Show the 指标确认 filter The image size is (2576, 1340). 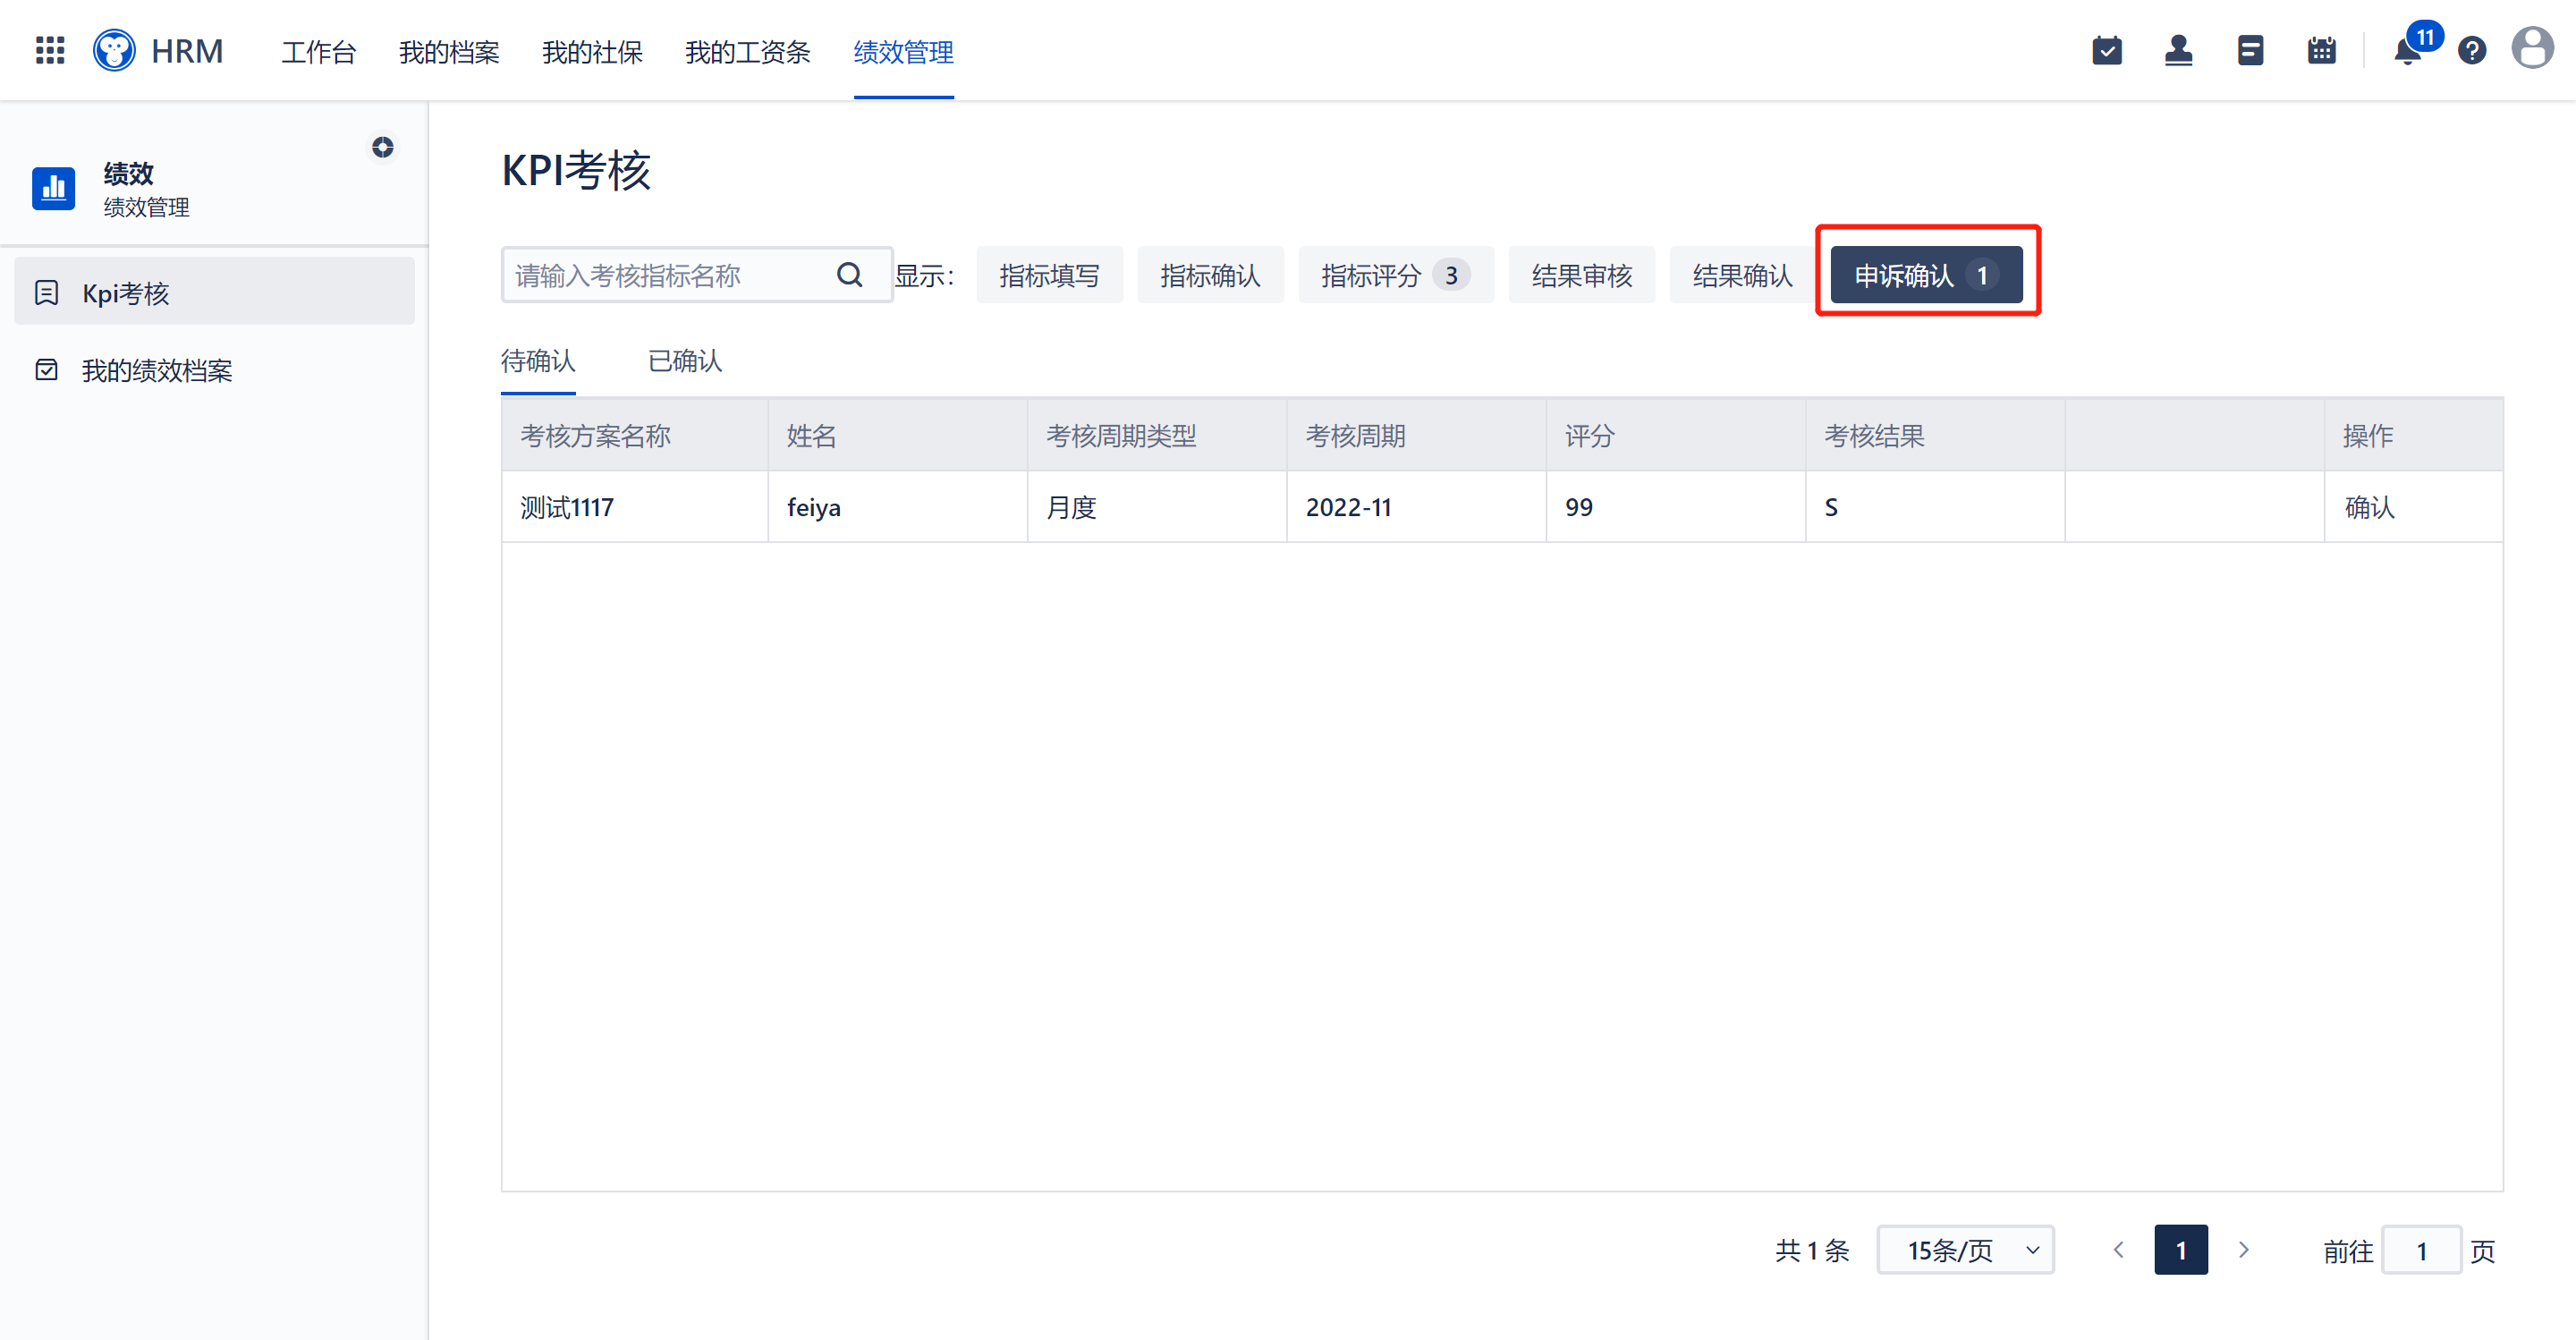tap(1210, 275)
